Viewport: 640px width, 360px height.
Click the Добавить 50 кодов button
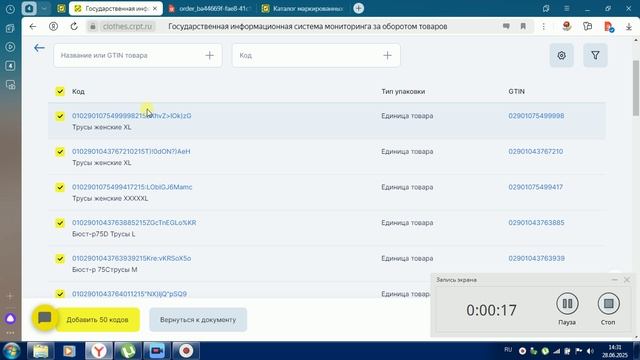(x=98, y=320)
